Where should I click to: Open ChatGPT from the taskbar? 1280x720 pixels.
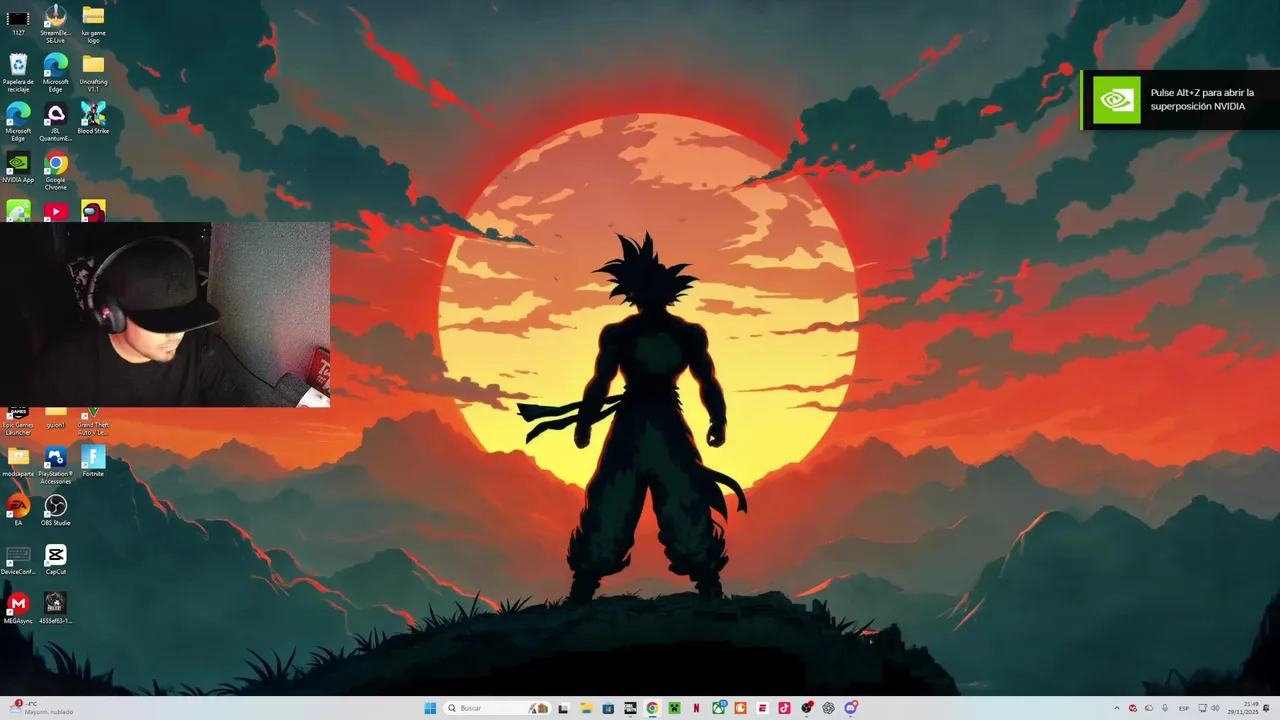[828, 708]
